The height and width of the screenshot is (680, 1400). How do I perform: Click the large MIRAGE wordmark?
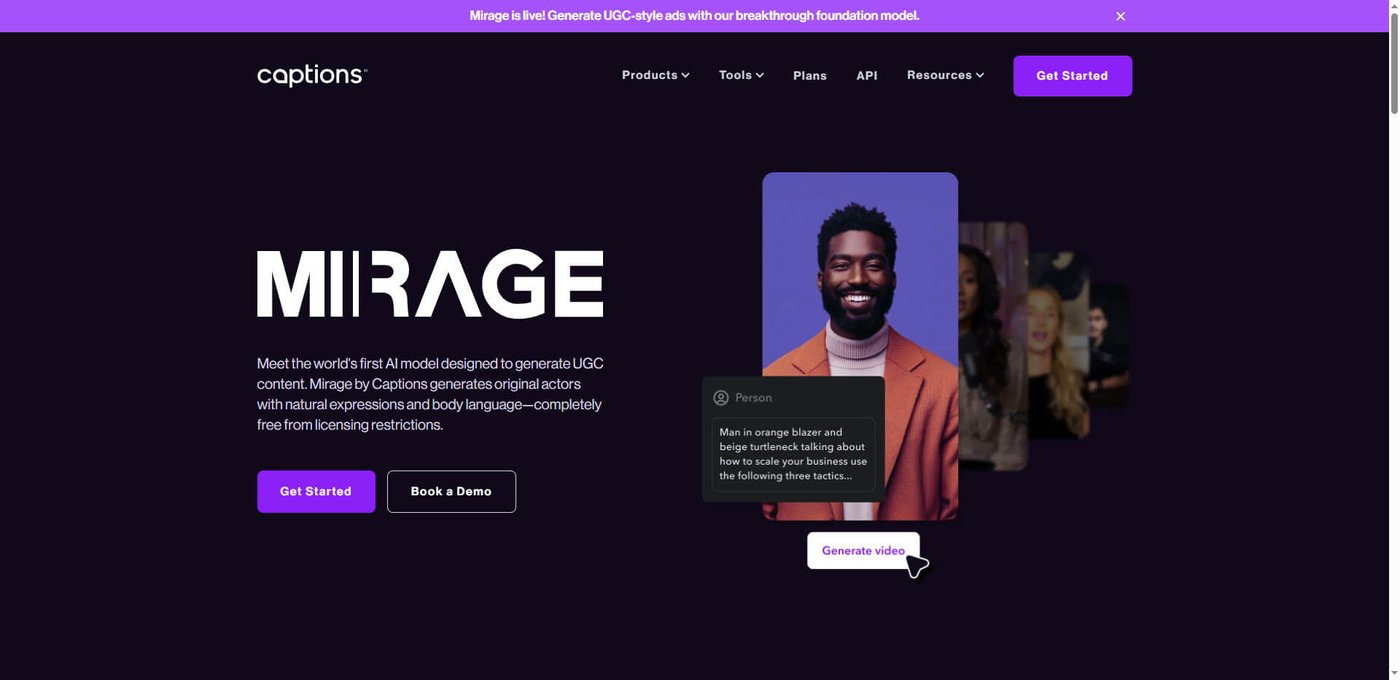pos(430,284)
